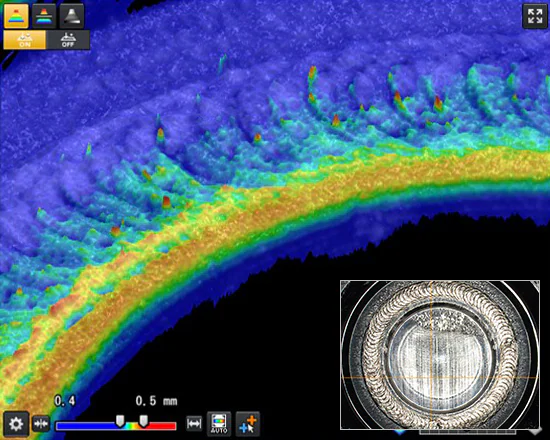Click the upper color-scale handle near 0.5

coord(143,421)
